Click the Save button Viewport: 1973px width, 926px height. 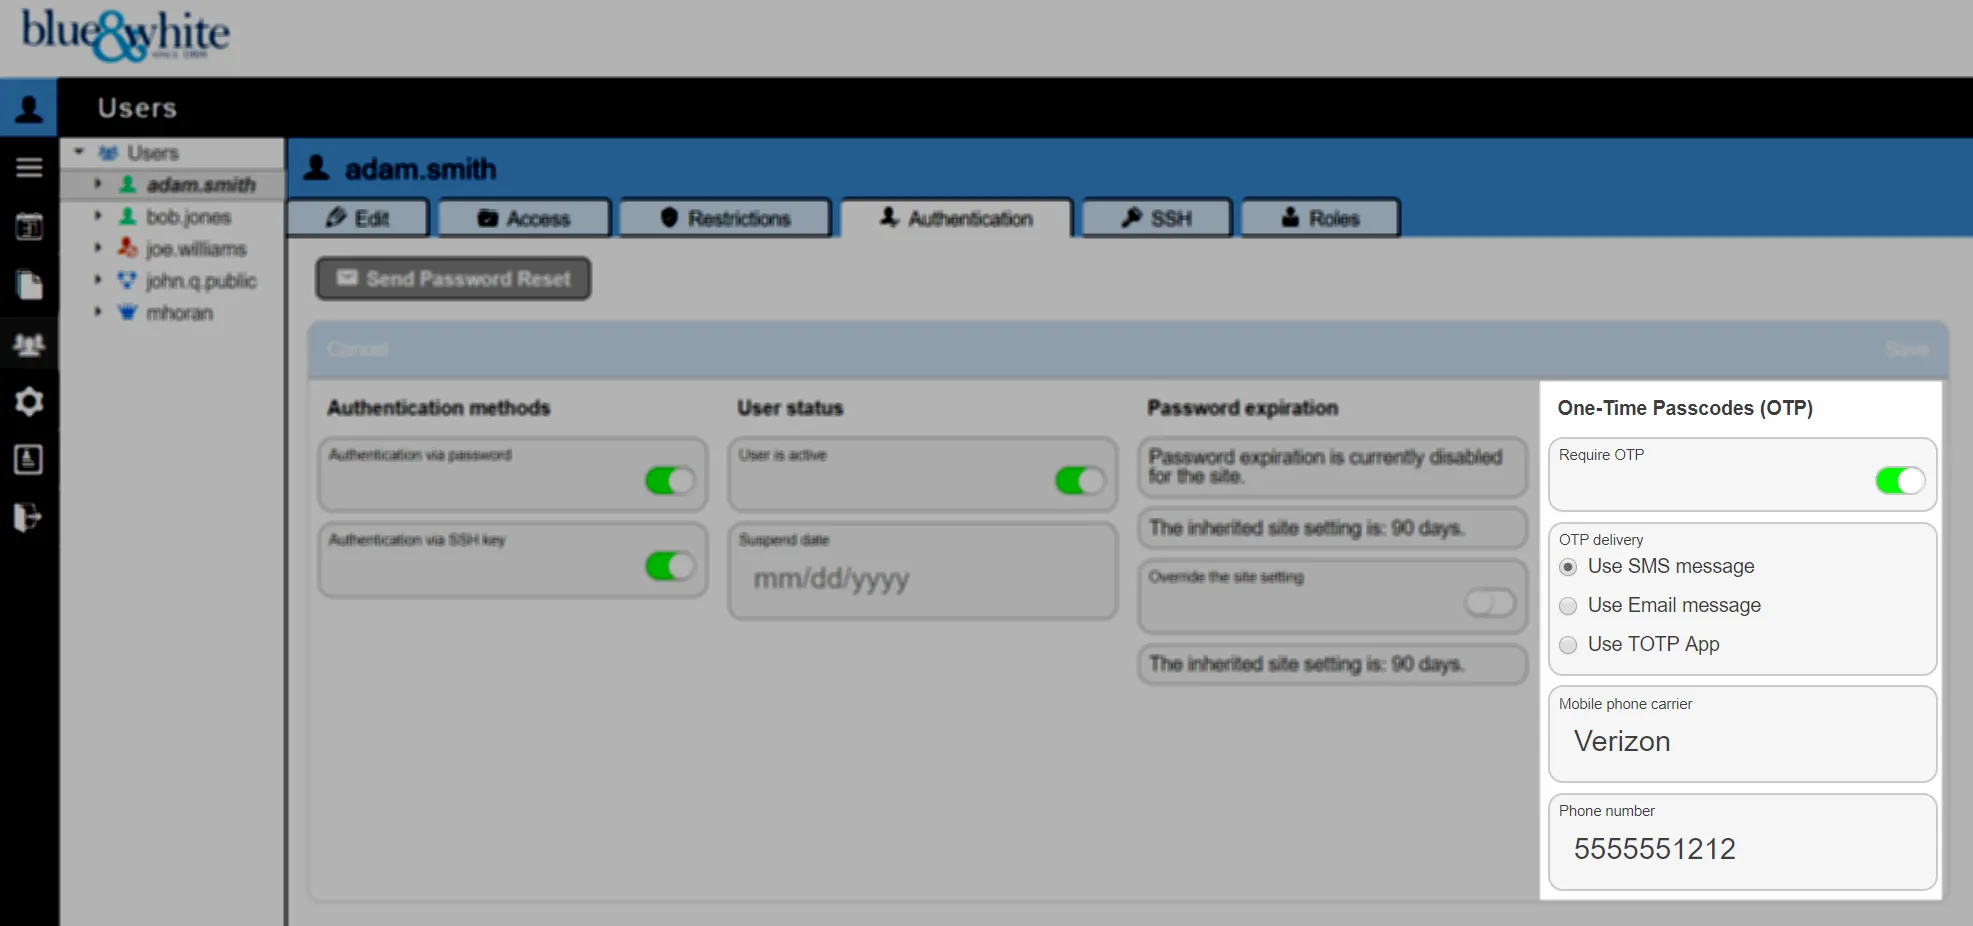pos(1906,349)
